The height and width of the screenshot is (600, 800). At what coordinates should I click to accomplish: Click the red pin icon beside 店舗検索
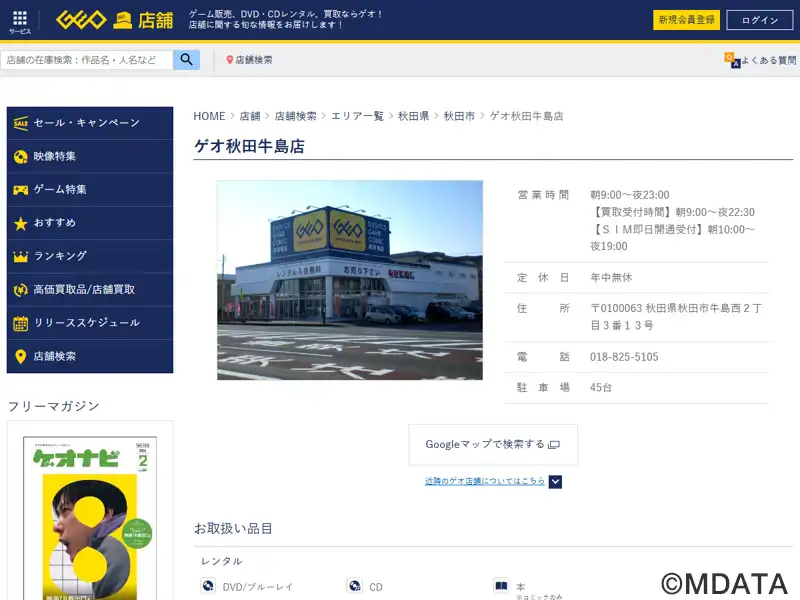click(x=230, y=60)
